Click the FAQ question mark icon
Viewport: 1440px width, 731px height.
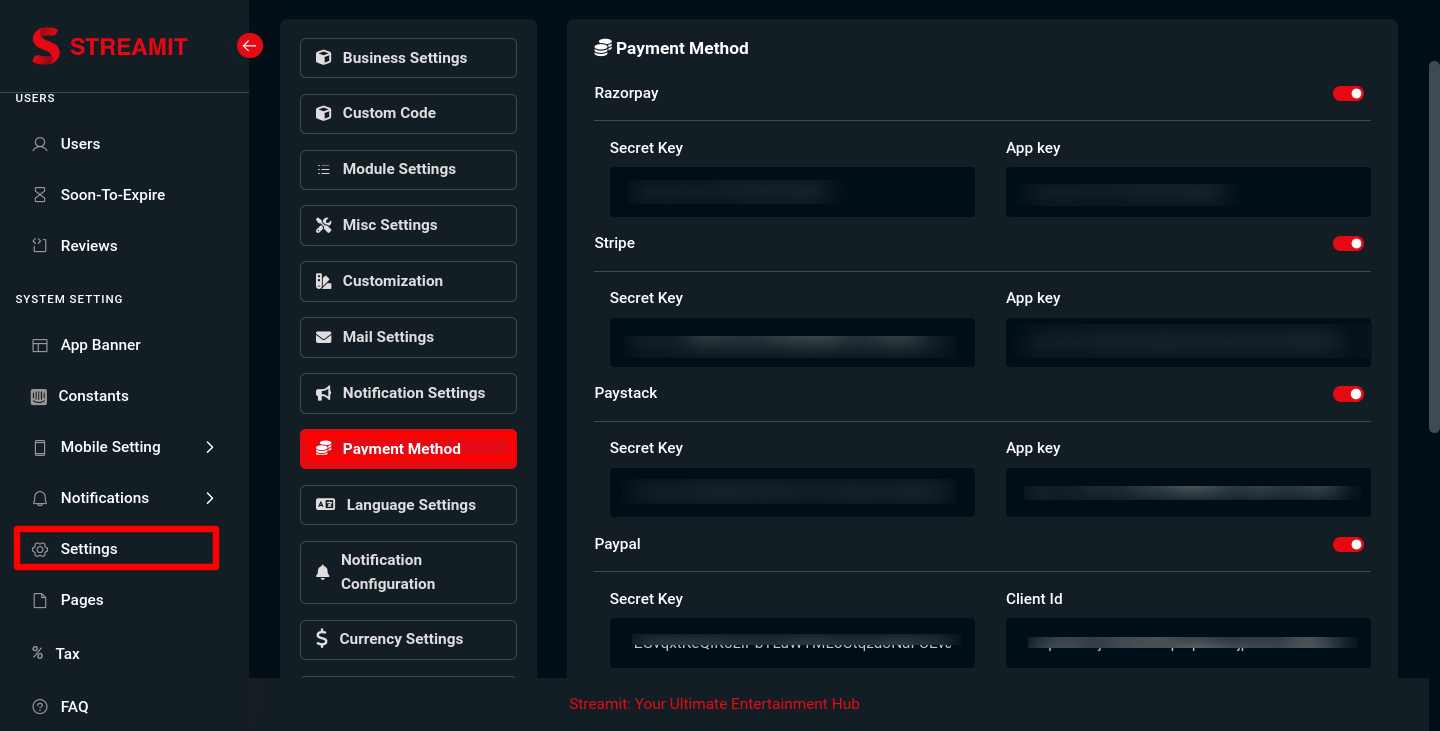40,707
